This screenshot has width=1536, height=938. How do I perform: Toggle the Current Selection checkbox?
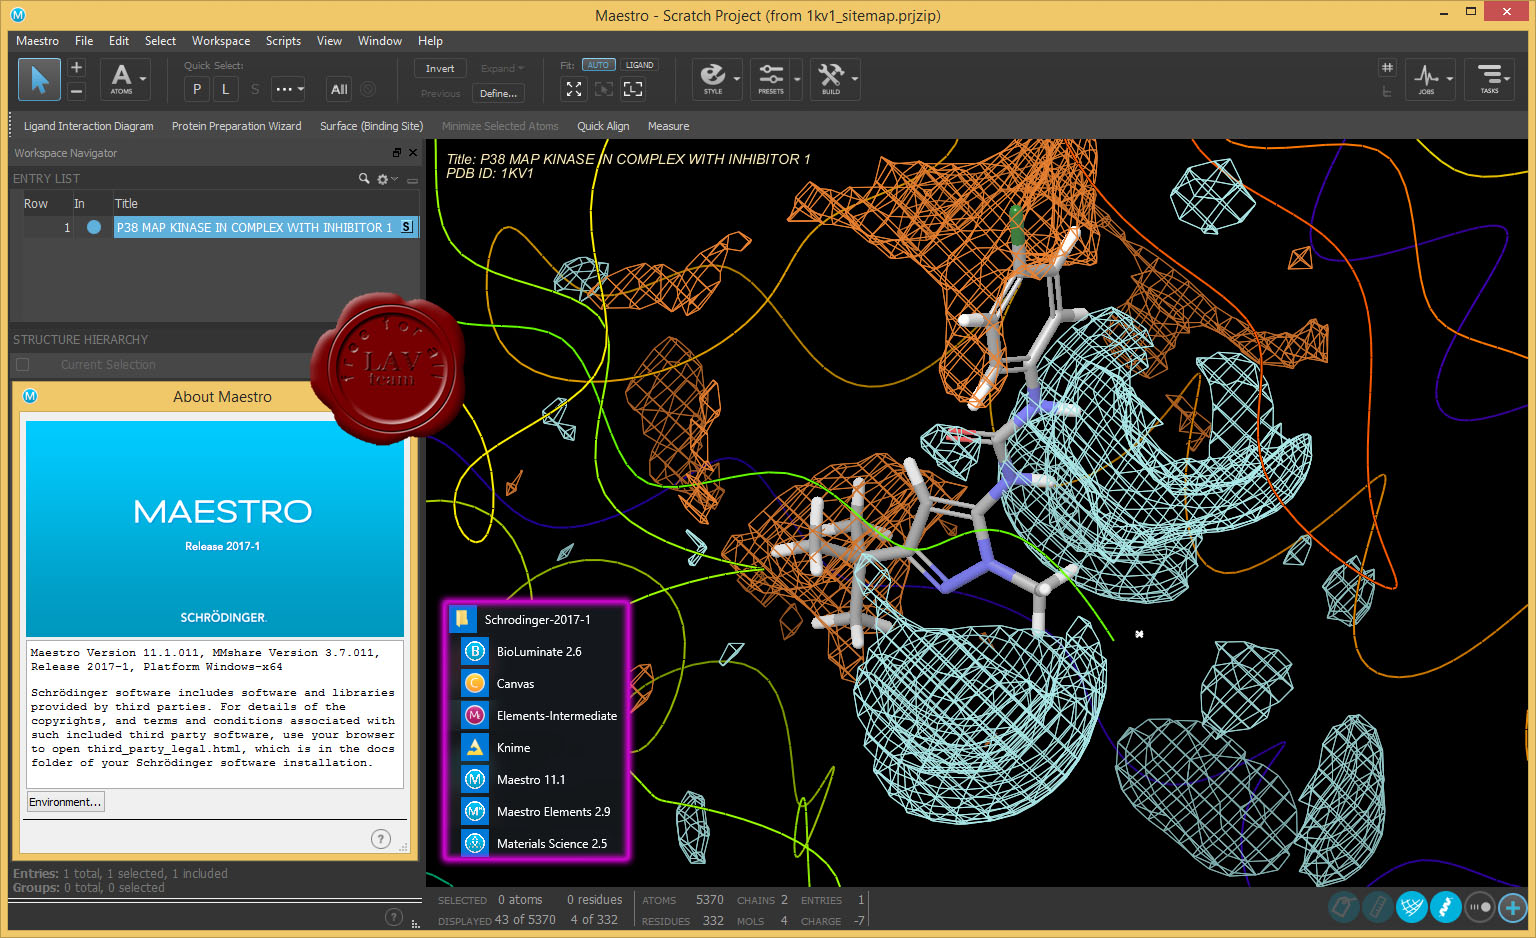pos(23,365)
